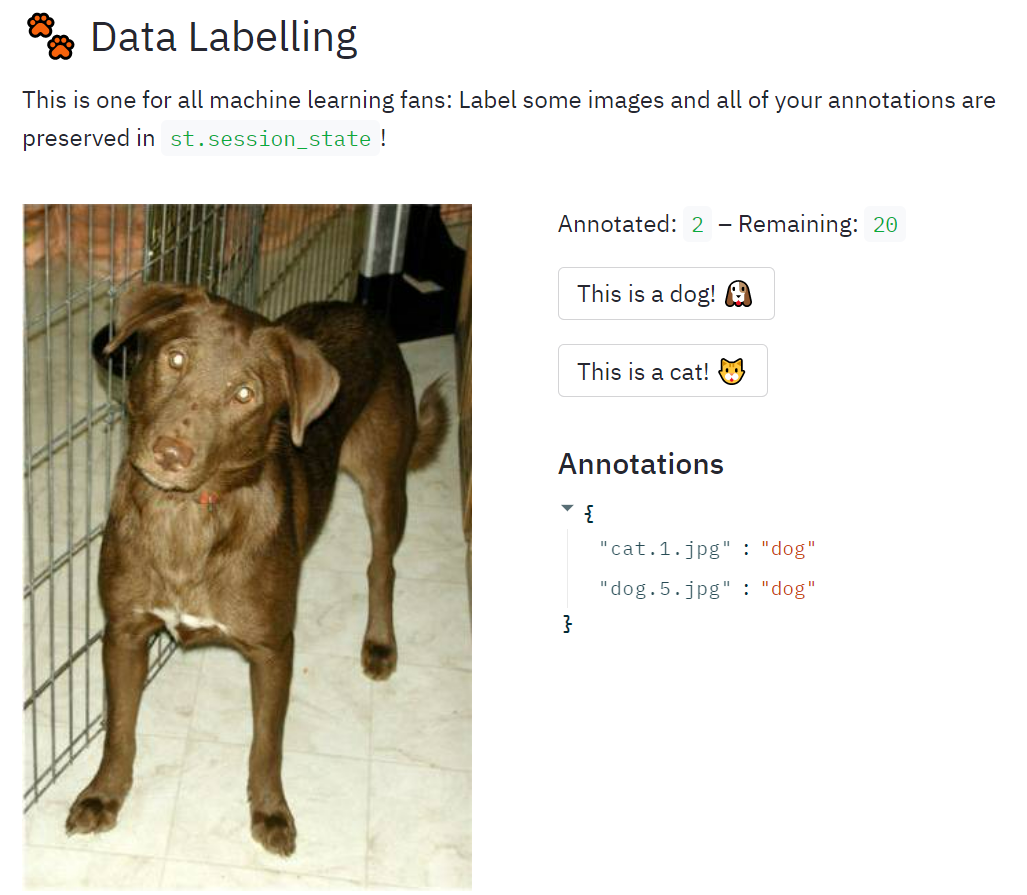Click the "dog" value for dog.5.jpg
Screen dimensions: 1027x895
pos(788,589)
